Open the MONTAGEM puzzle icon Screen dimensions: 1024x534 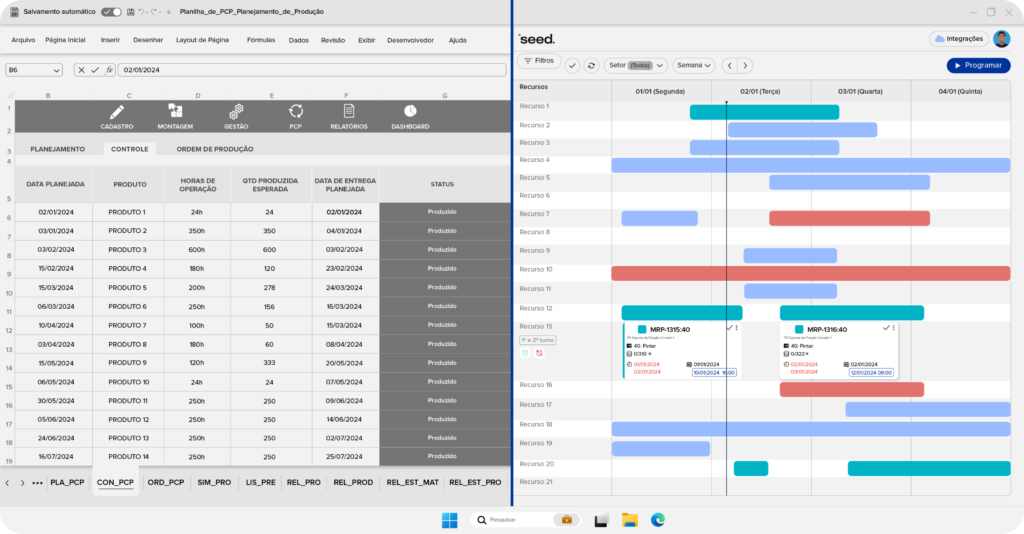tap(175, 111)
